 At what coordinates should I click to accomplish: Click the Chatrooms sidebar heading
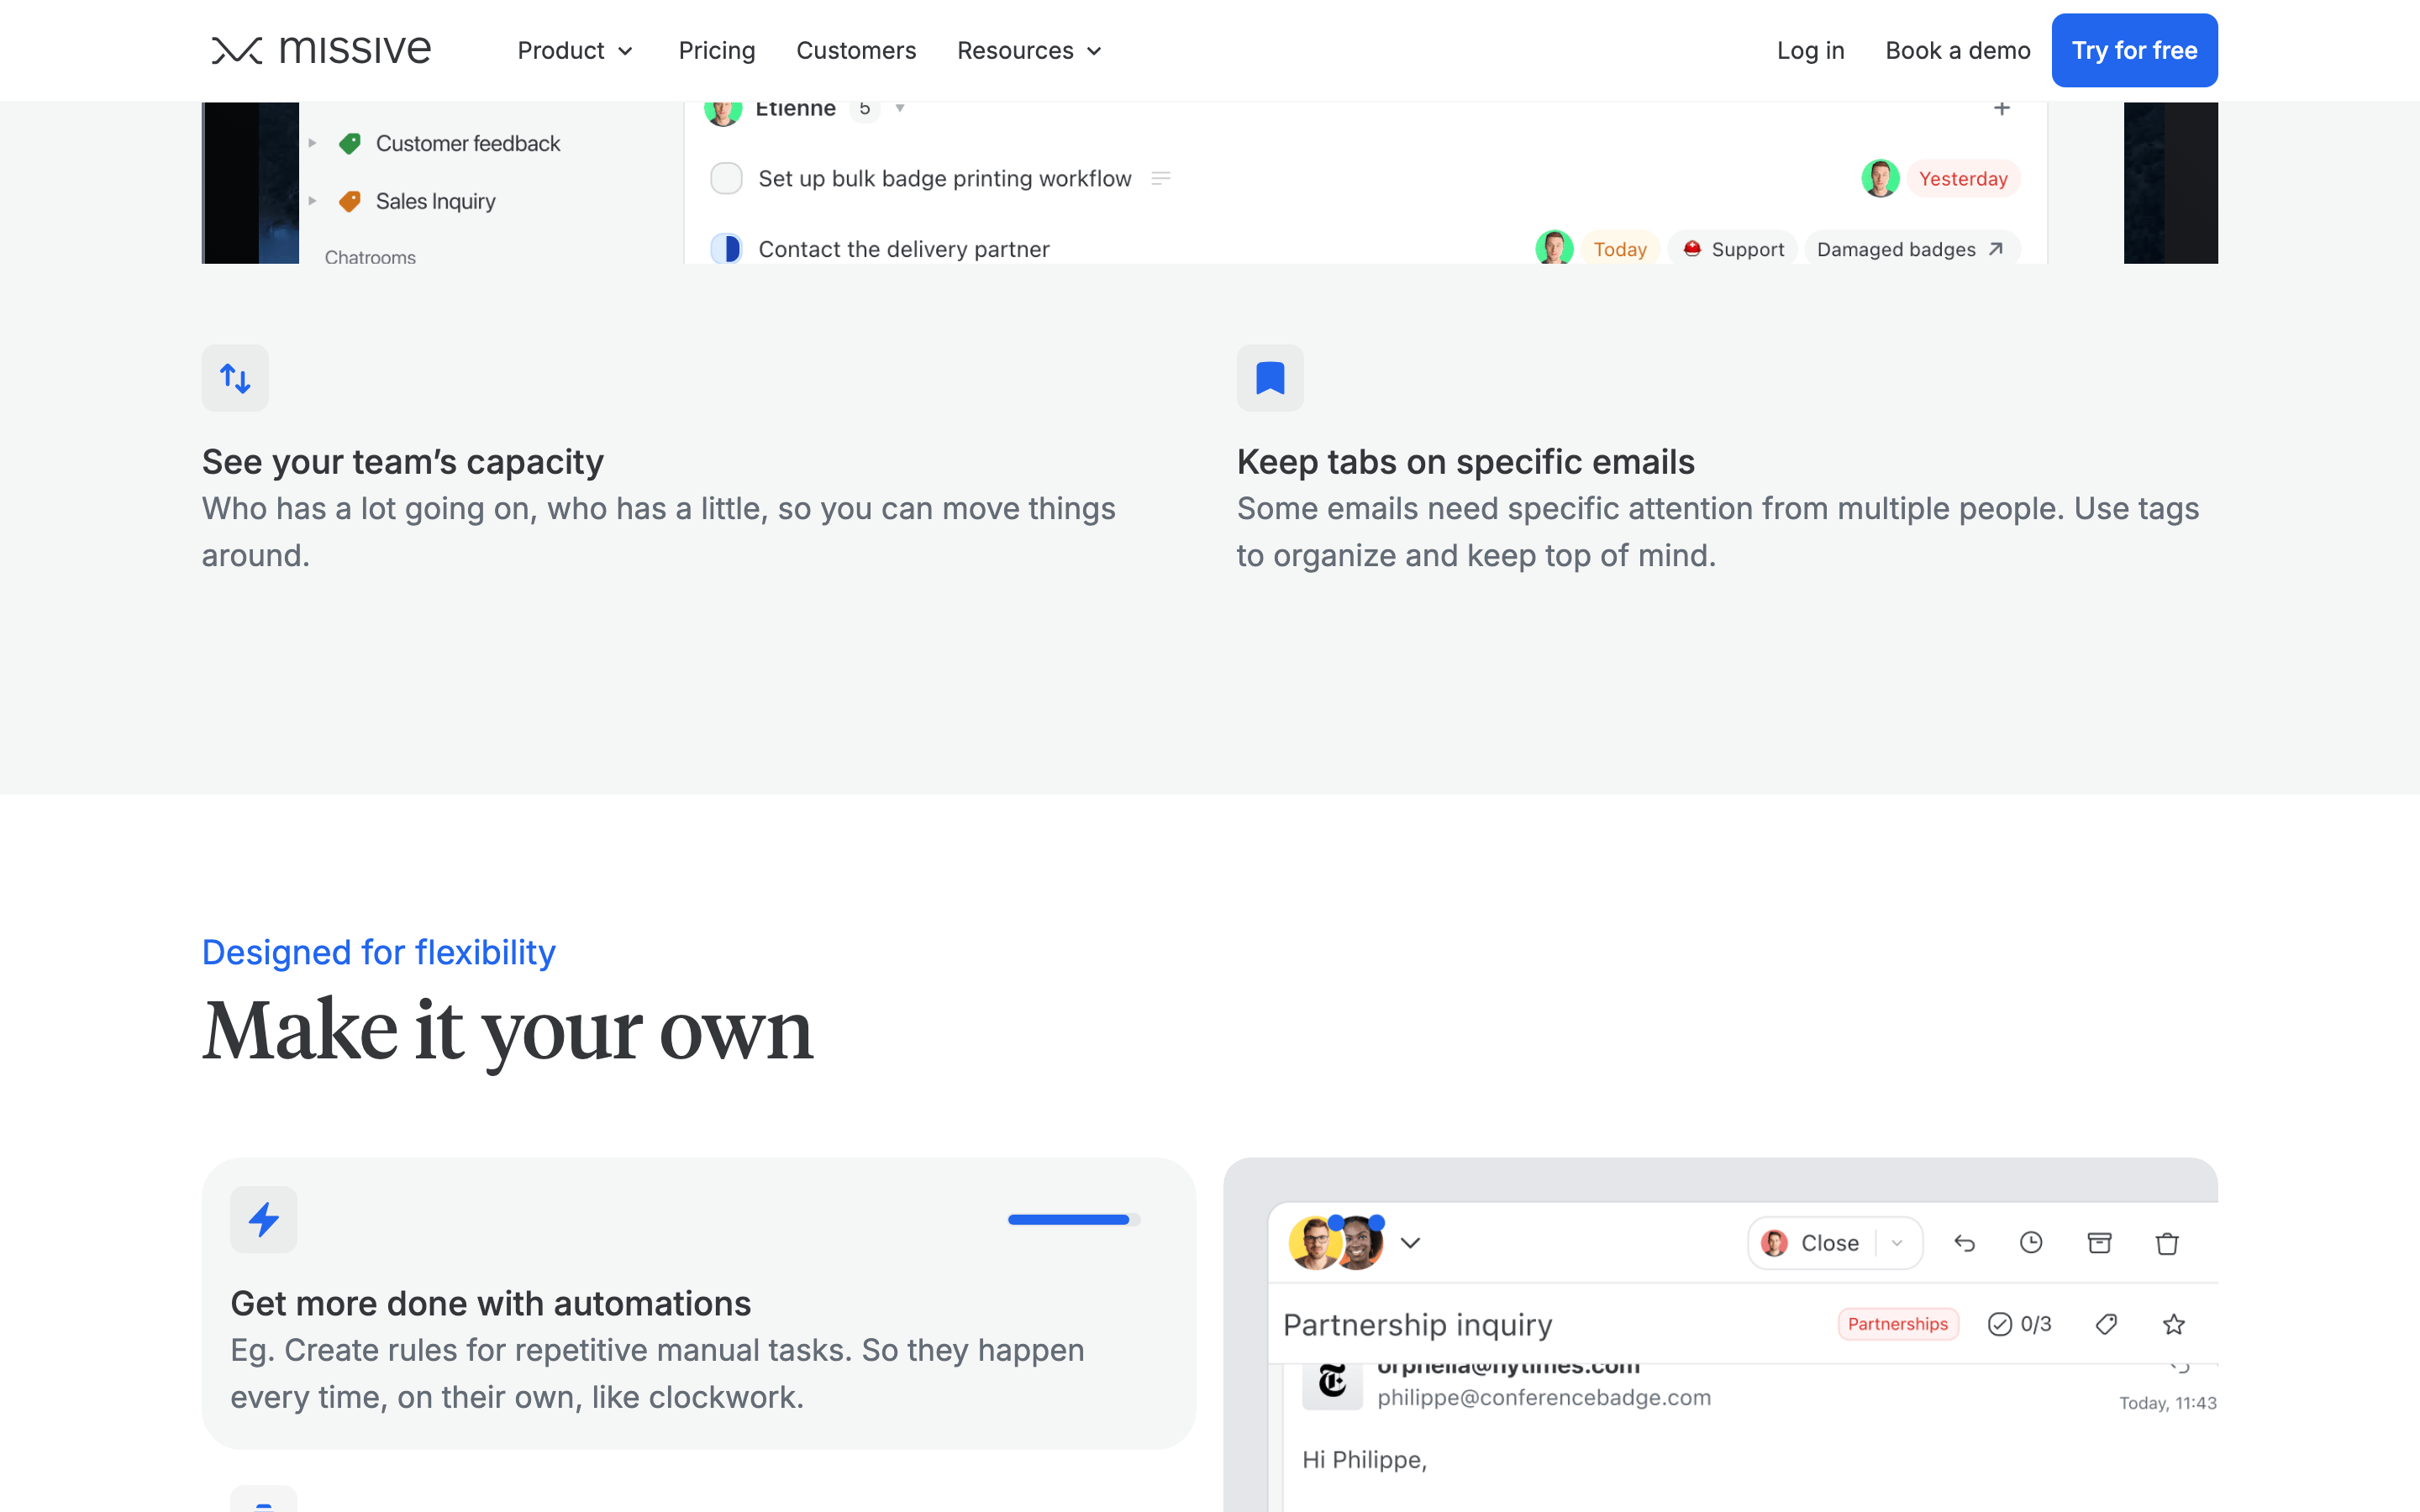coord(370,257)
